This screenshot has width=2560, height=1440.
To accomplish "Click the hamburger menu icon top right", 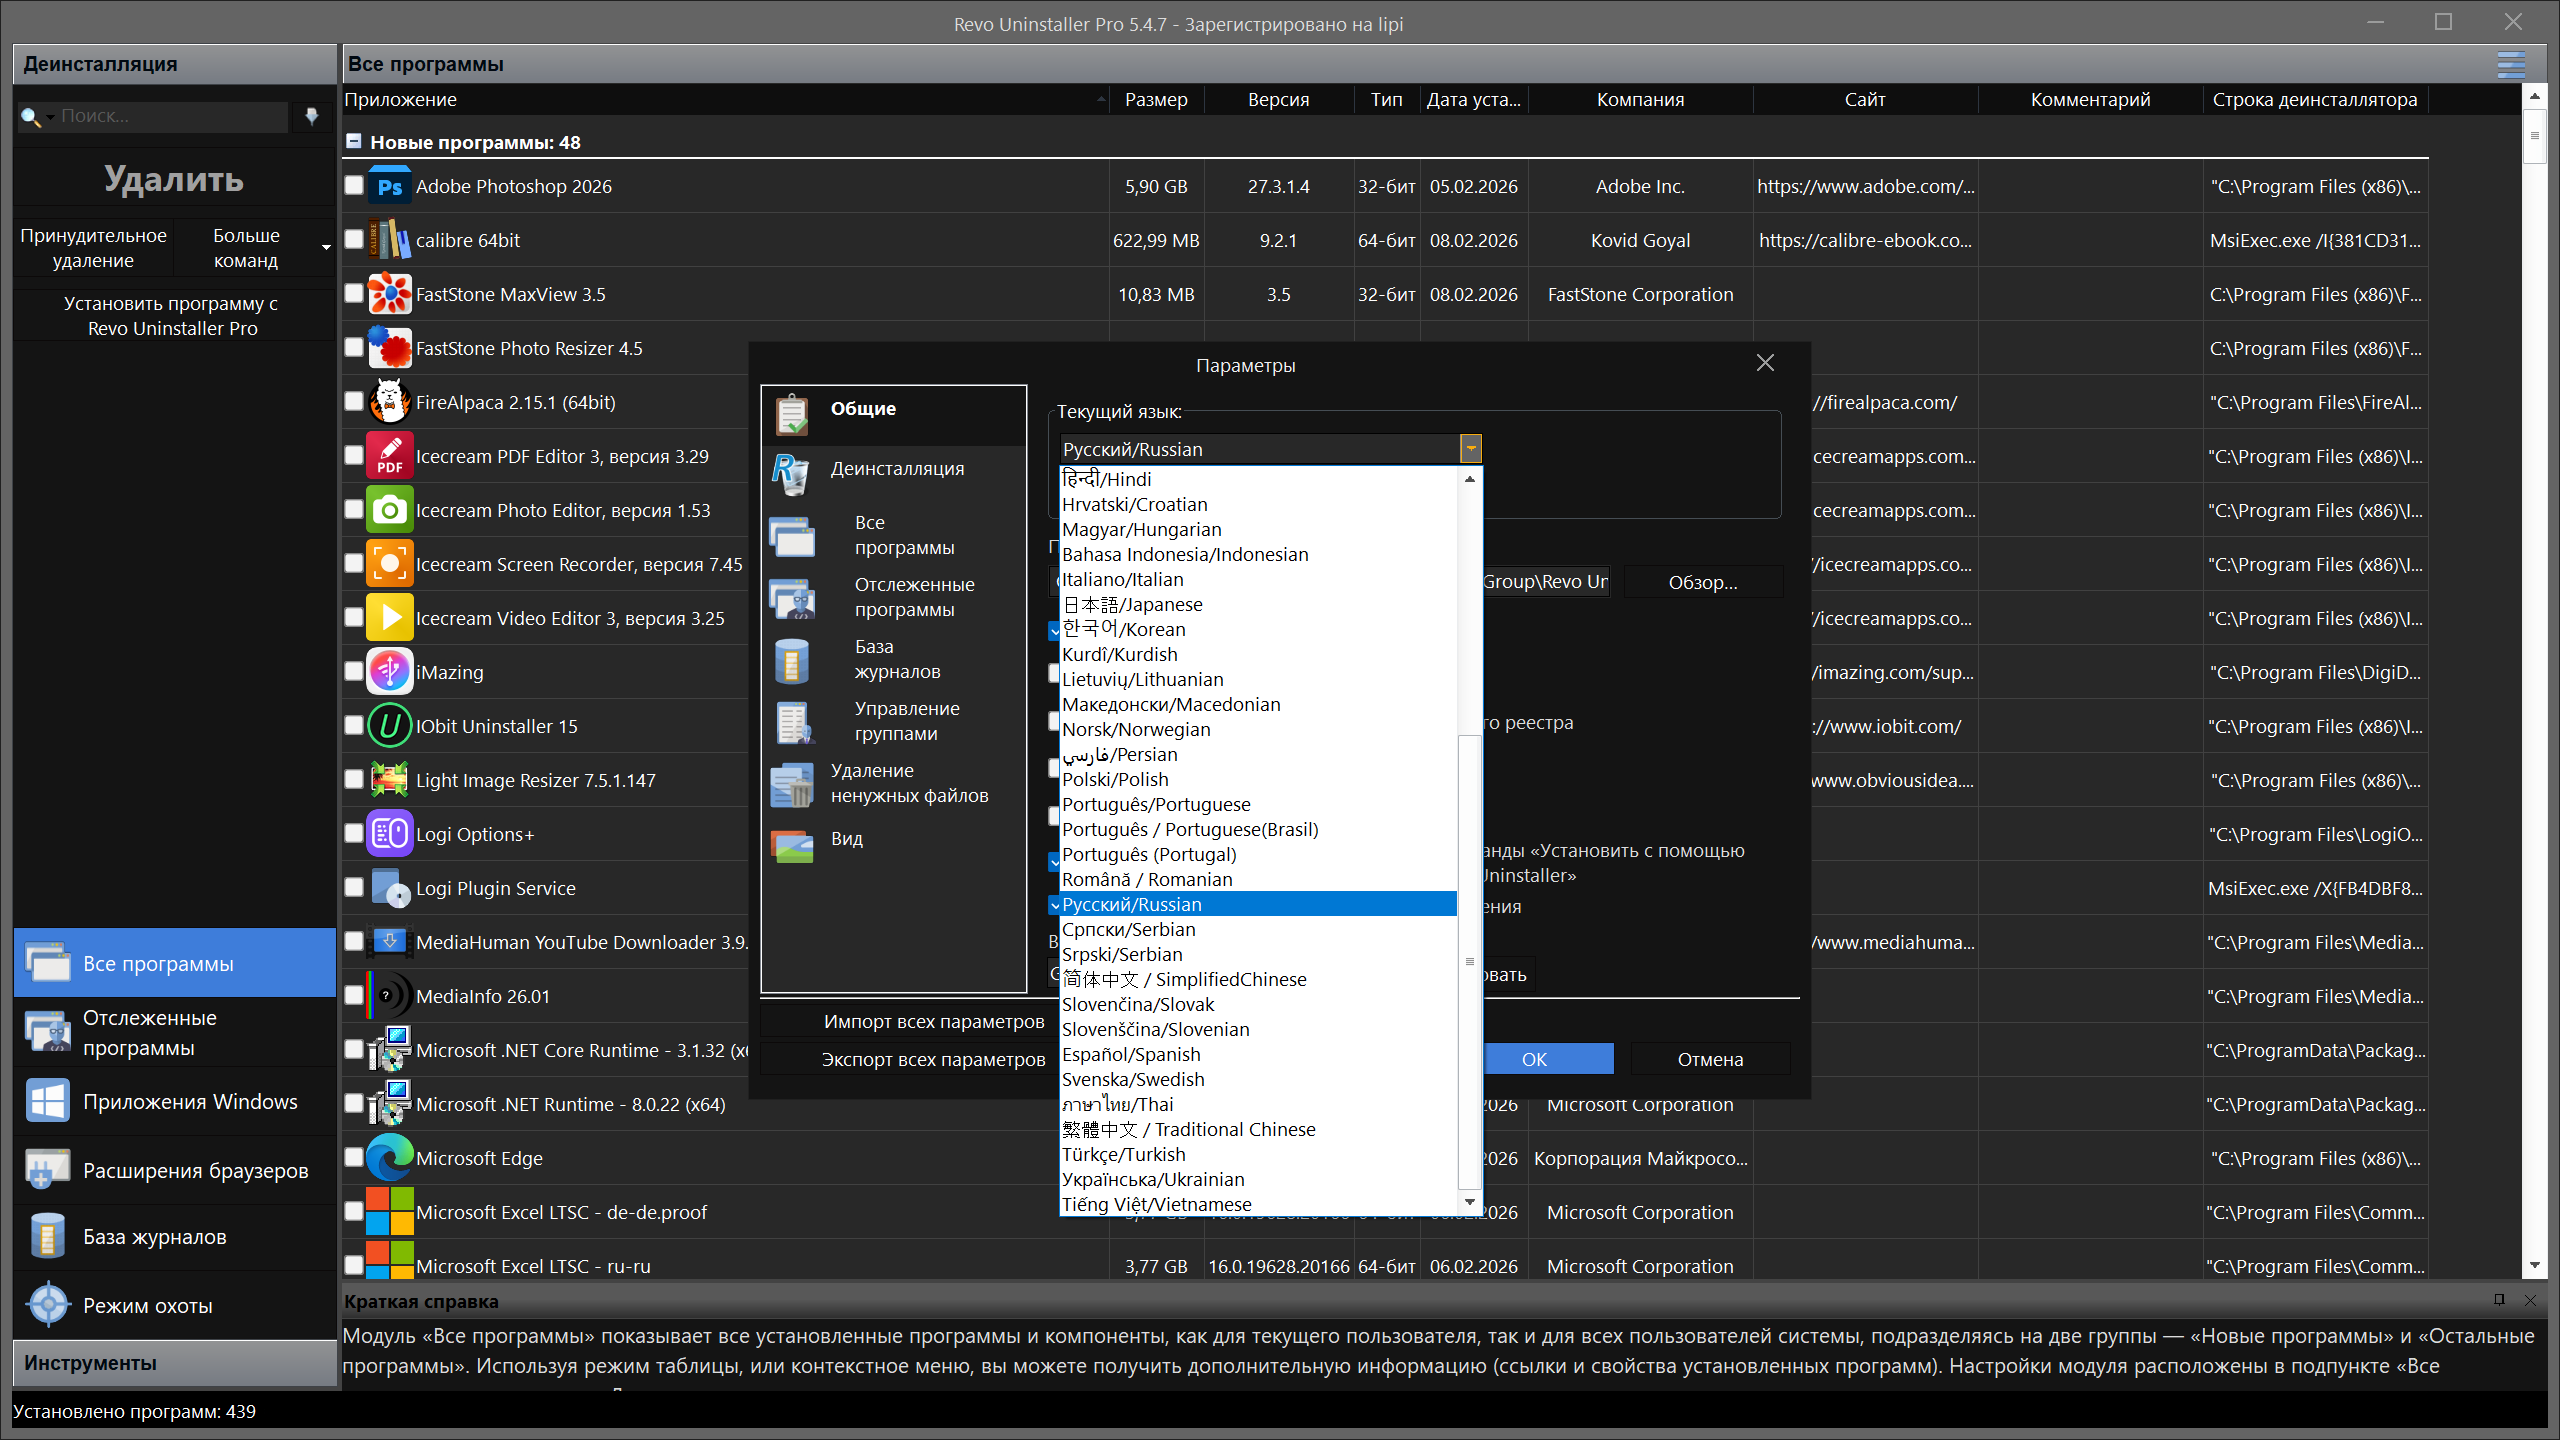I will tap(2511, 64).
